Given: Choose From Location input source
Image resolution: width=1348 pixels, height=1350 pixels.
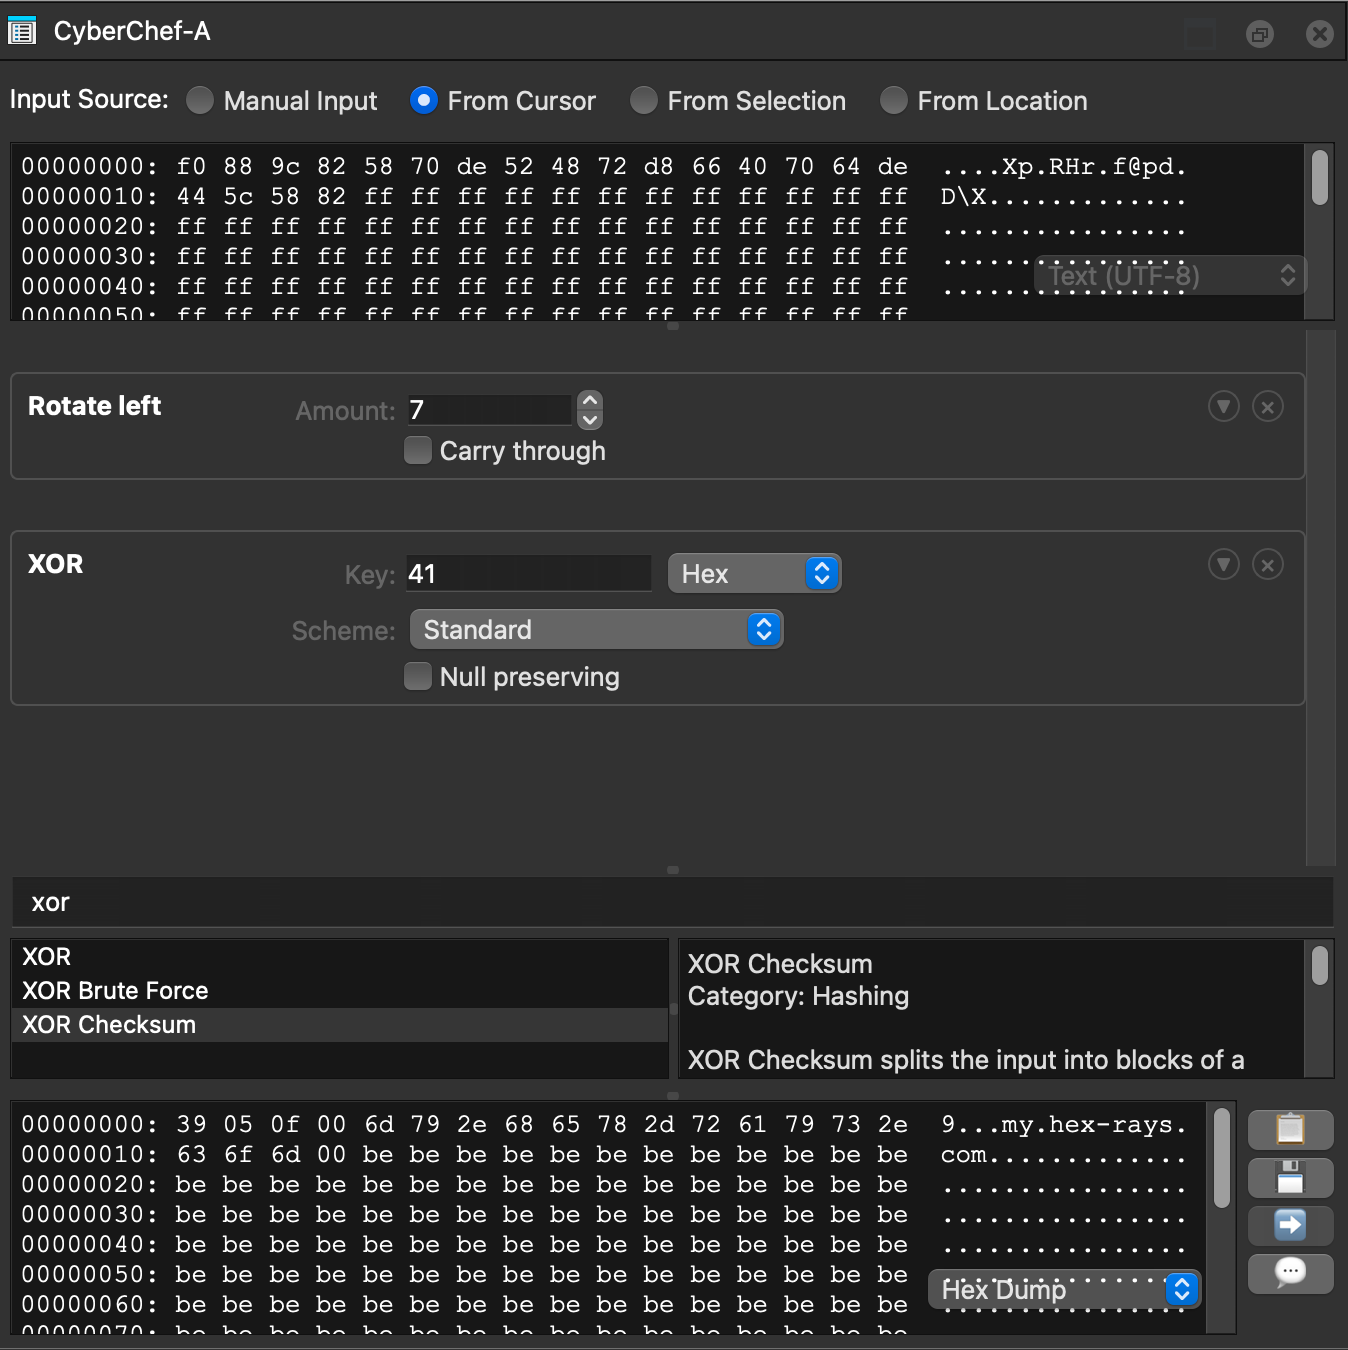Looking at the screenshot, I should tap(894, 101).
